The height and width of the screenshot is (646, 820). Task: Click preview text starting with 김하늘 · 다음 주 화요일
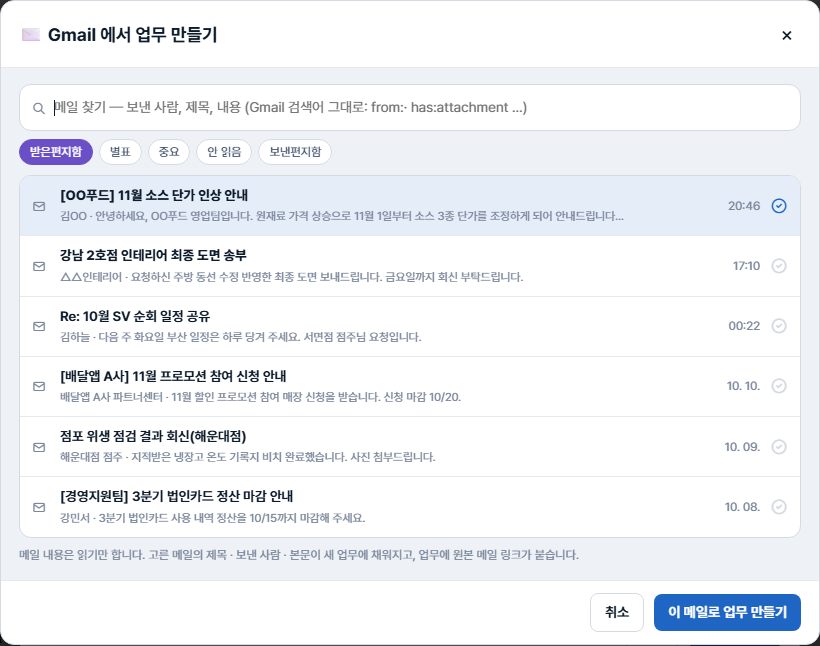241,337
